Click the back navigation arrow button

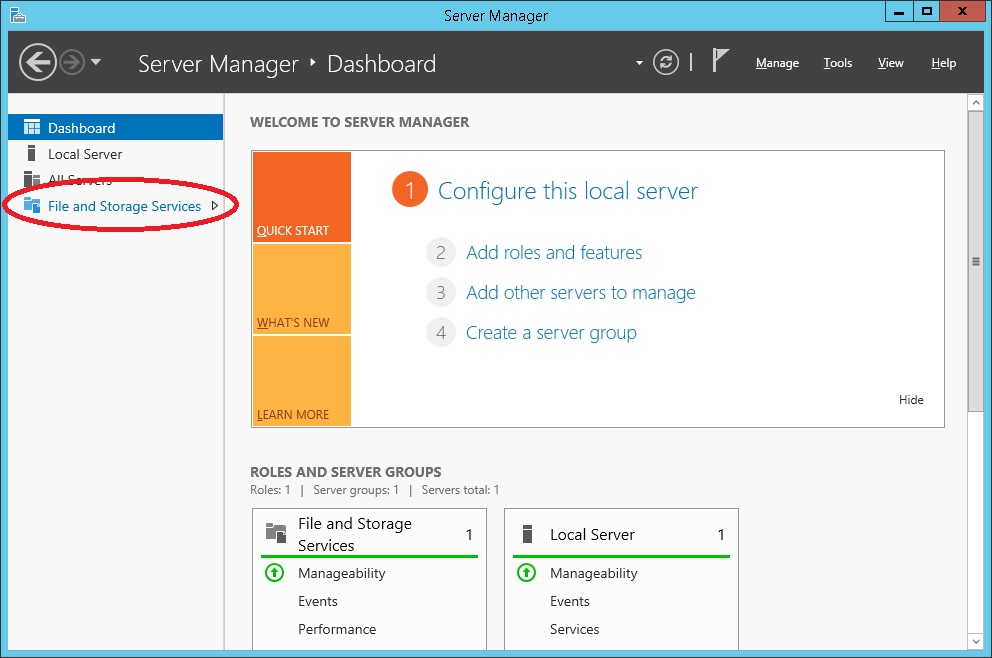[37, 63]
